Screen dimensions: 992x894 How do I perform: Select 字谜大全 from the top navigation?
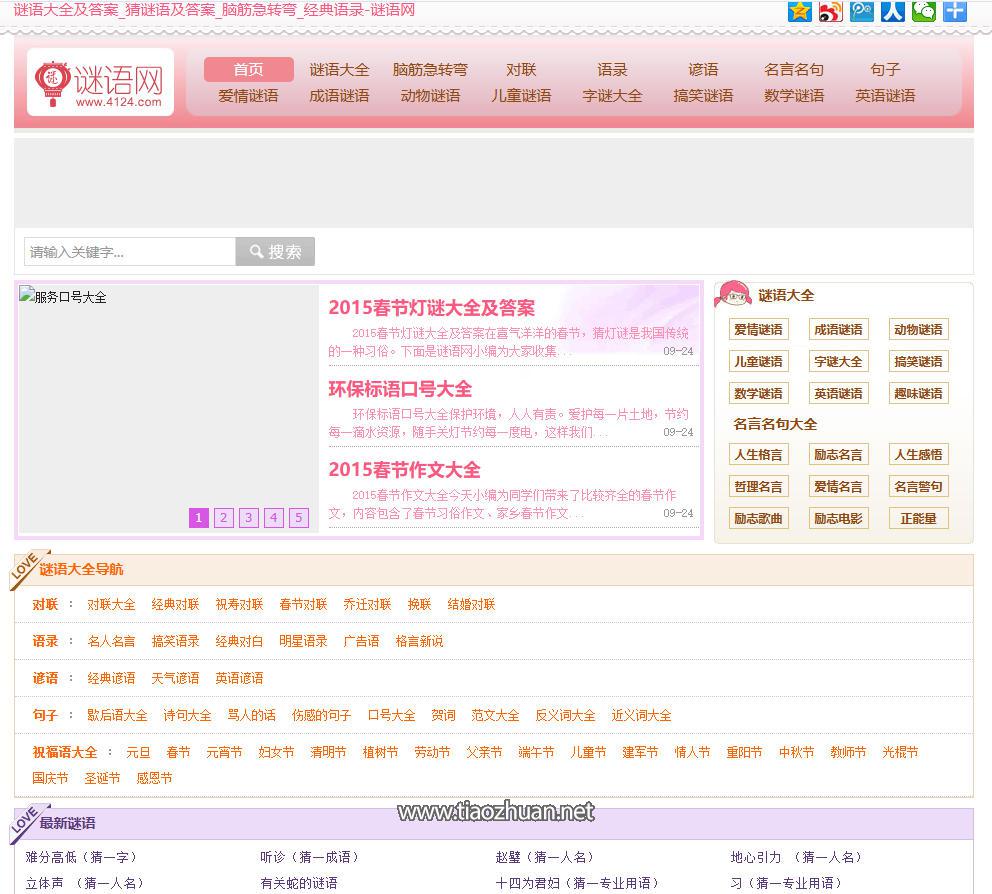612,95
